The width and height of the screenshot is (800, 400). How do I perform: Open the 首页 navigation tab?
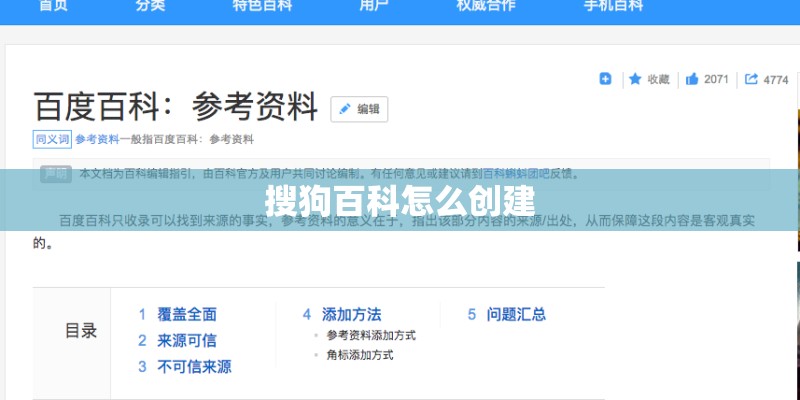pyautogui.click(x=53, y=6)
